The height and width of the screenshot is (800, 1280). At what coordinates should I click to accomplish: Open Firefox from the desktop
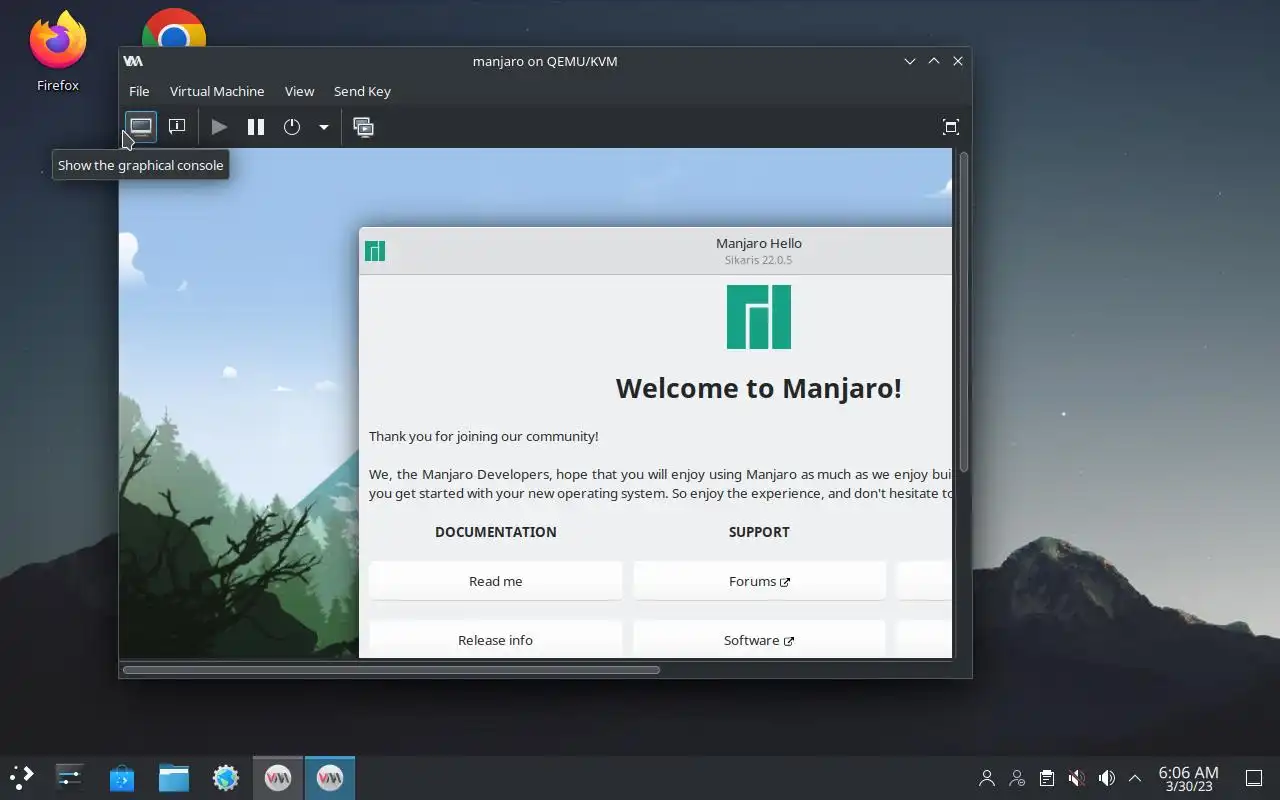coord(58,52)
